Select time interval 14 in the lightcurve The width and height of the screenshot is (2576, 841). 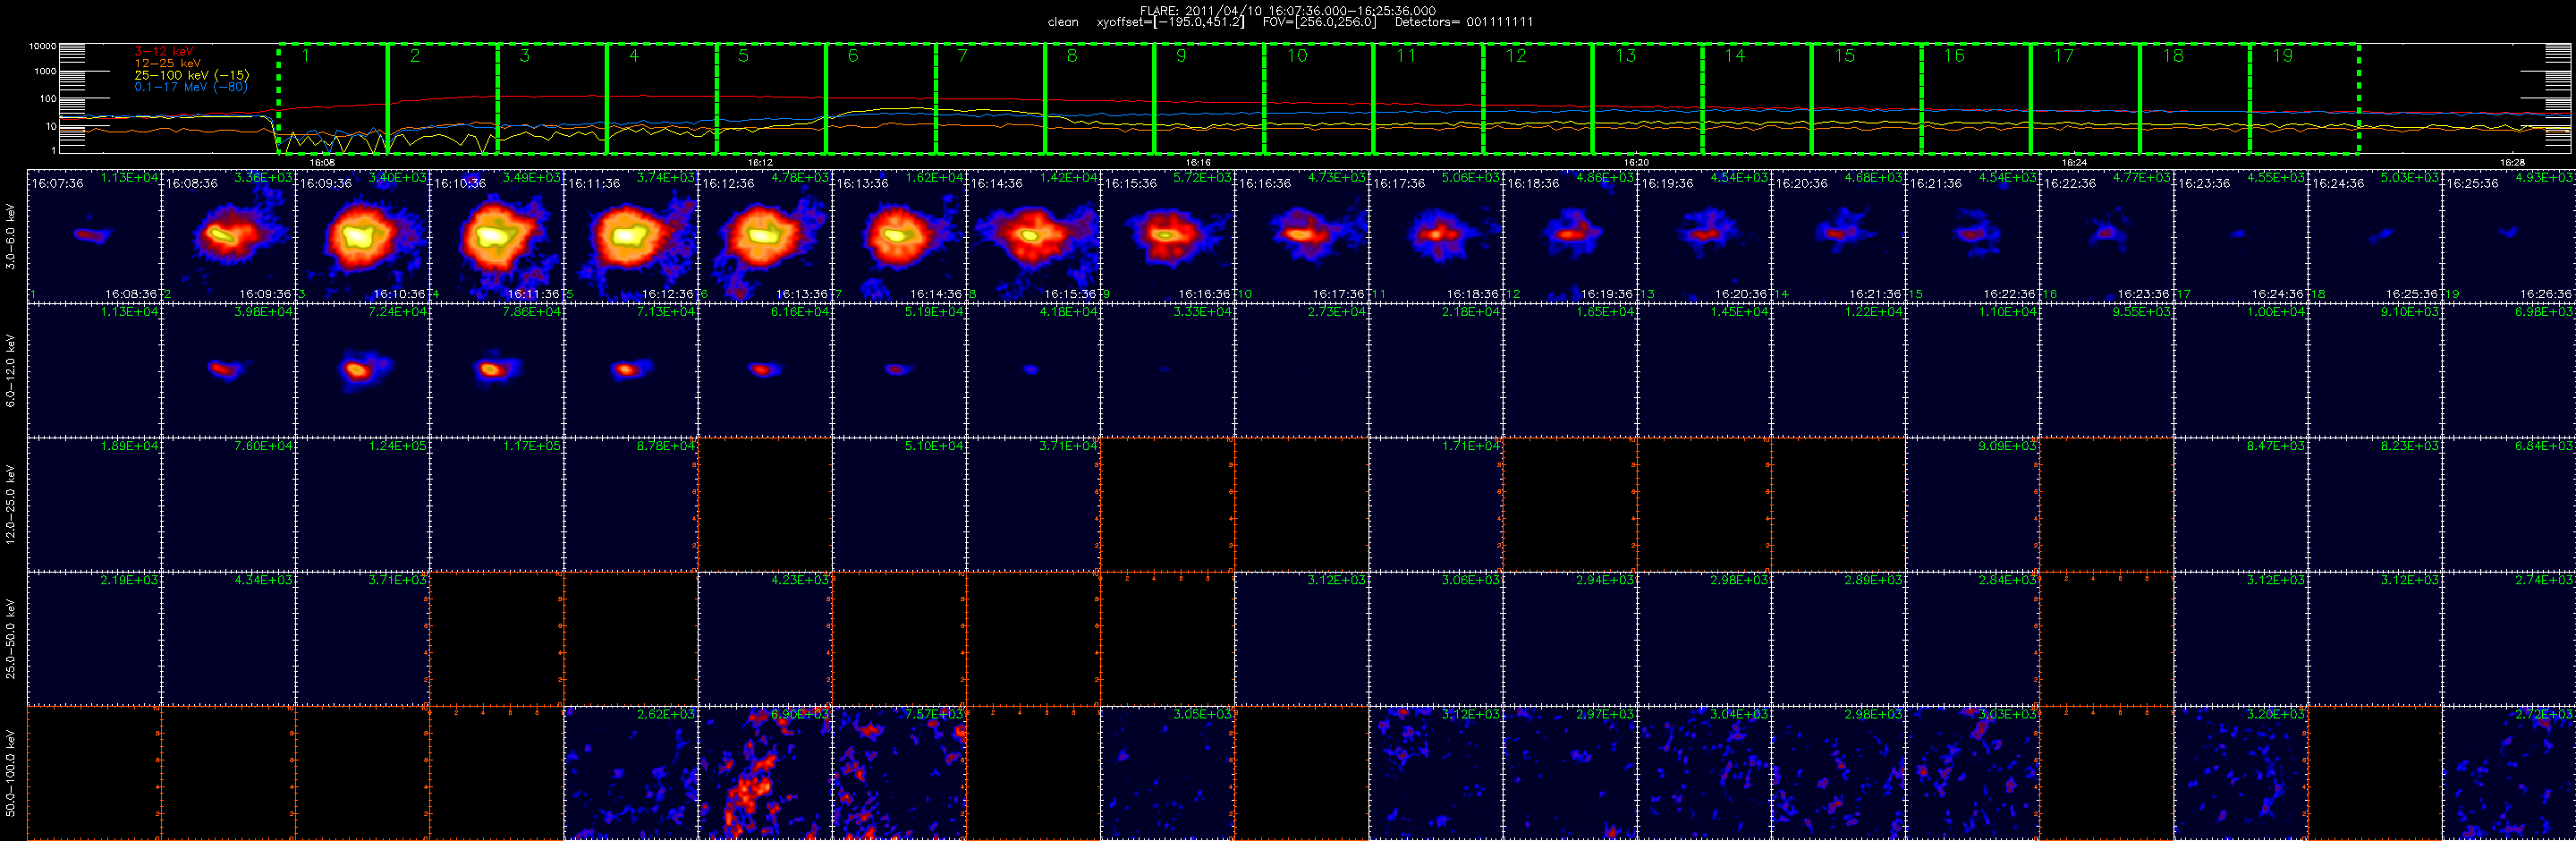[x=1757, y=98]
